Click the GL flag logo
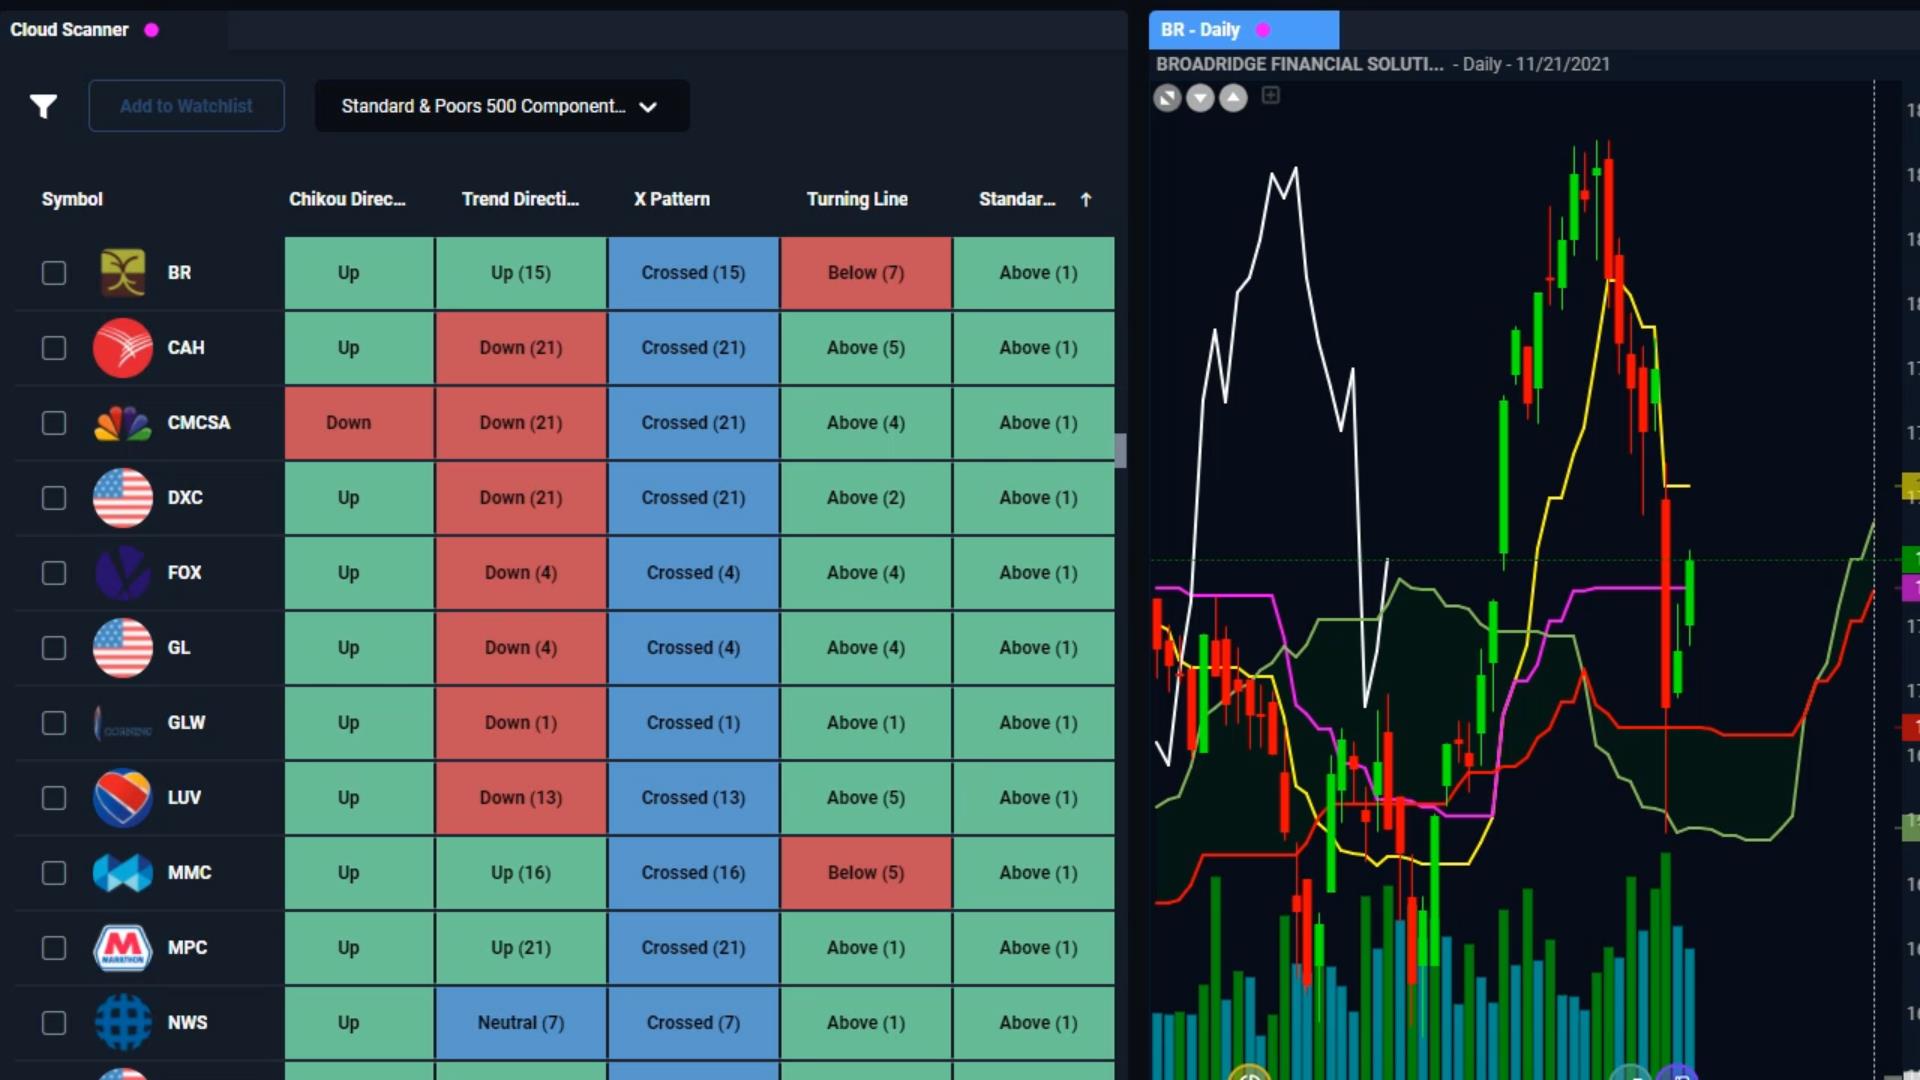 coord(123,648)
